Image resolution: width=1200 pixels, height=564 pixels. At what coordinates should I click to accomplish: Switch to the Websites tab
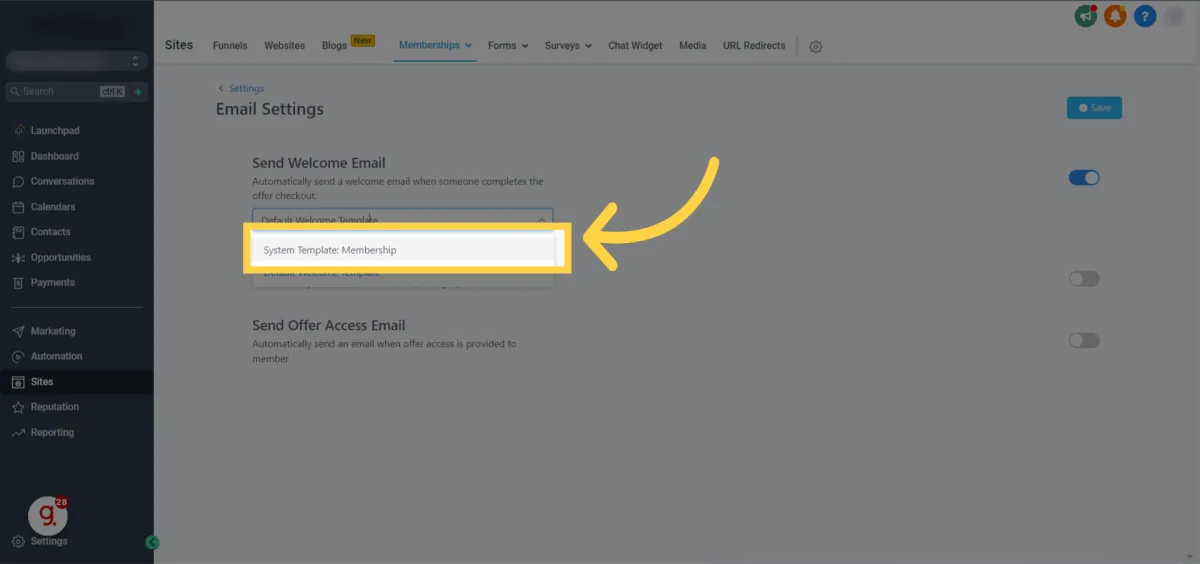[285, 46]
